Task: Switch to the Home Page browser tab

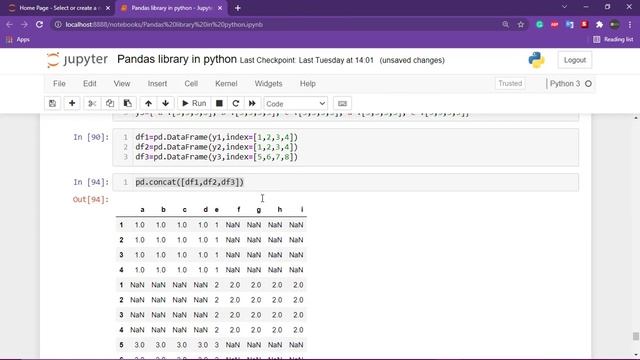Action: coord(59,8)
